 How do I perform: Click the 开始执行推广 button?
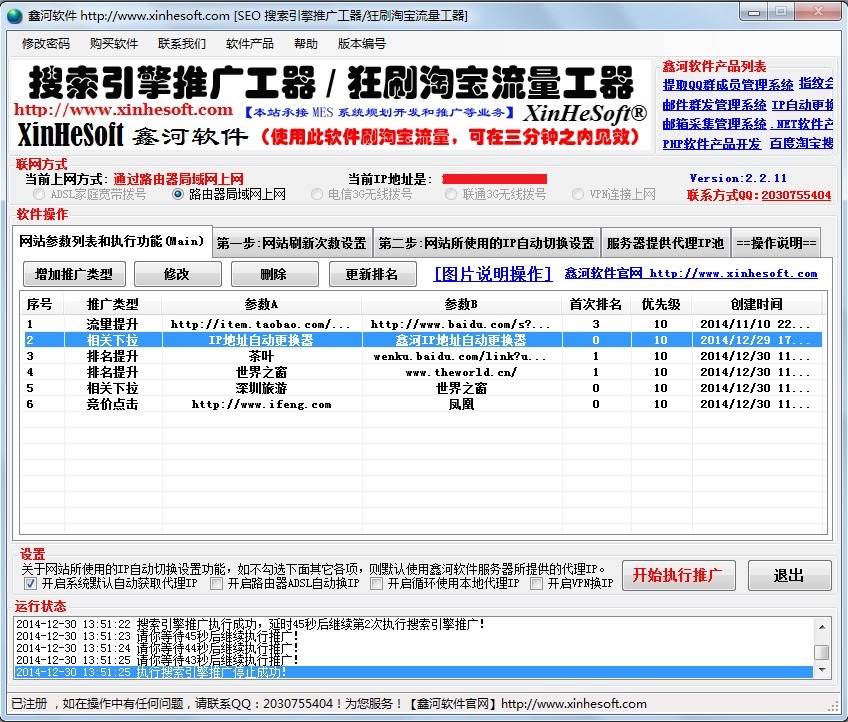(x=678, y=575)
